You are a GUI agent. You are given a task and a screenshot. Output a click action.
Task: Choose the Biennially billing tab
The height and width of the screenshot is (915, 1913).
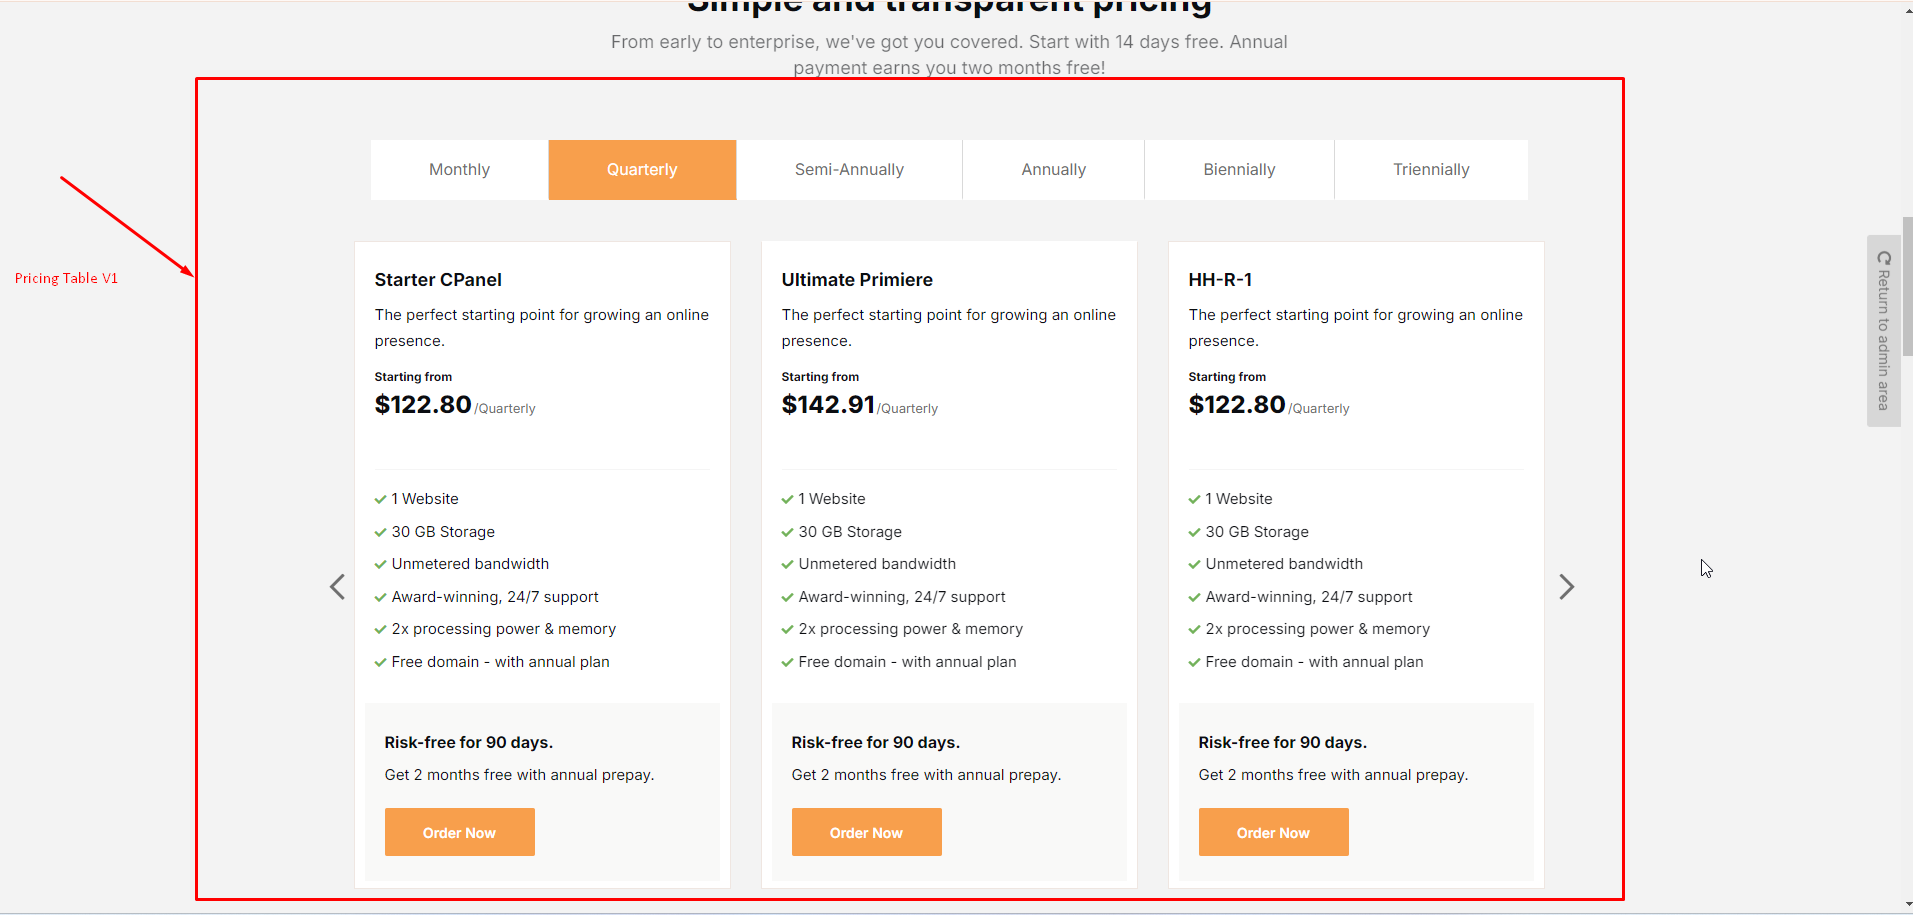point(1239,170)
